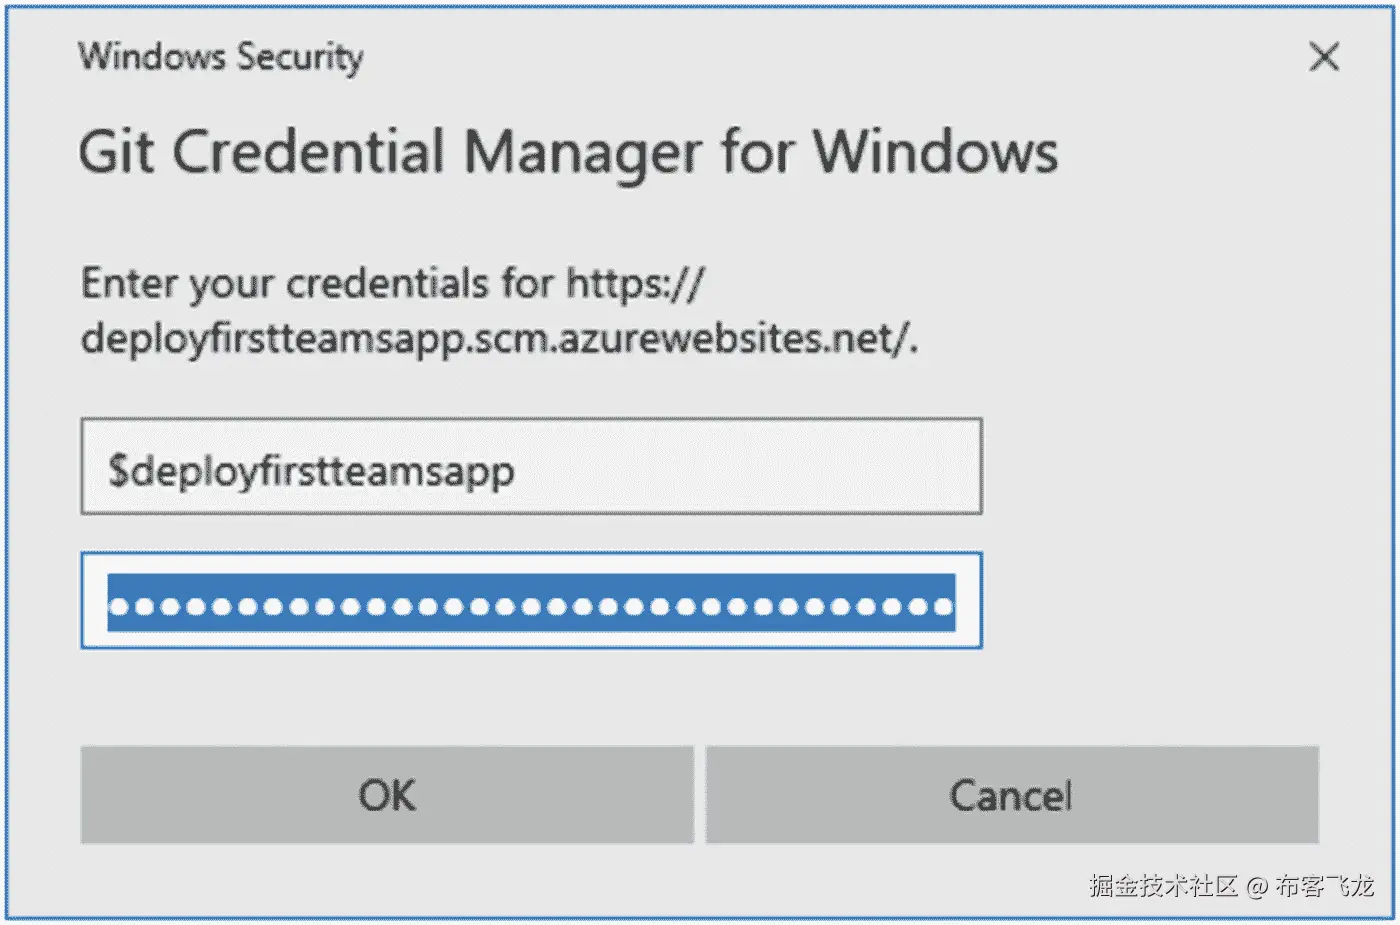This screenshot has height=925, width=1400.
Task: Click the deployfirstteamsapp.scm.azurewebsites.net URL text
Action: (x=498, y=339)
